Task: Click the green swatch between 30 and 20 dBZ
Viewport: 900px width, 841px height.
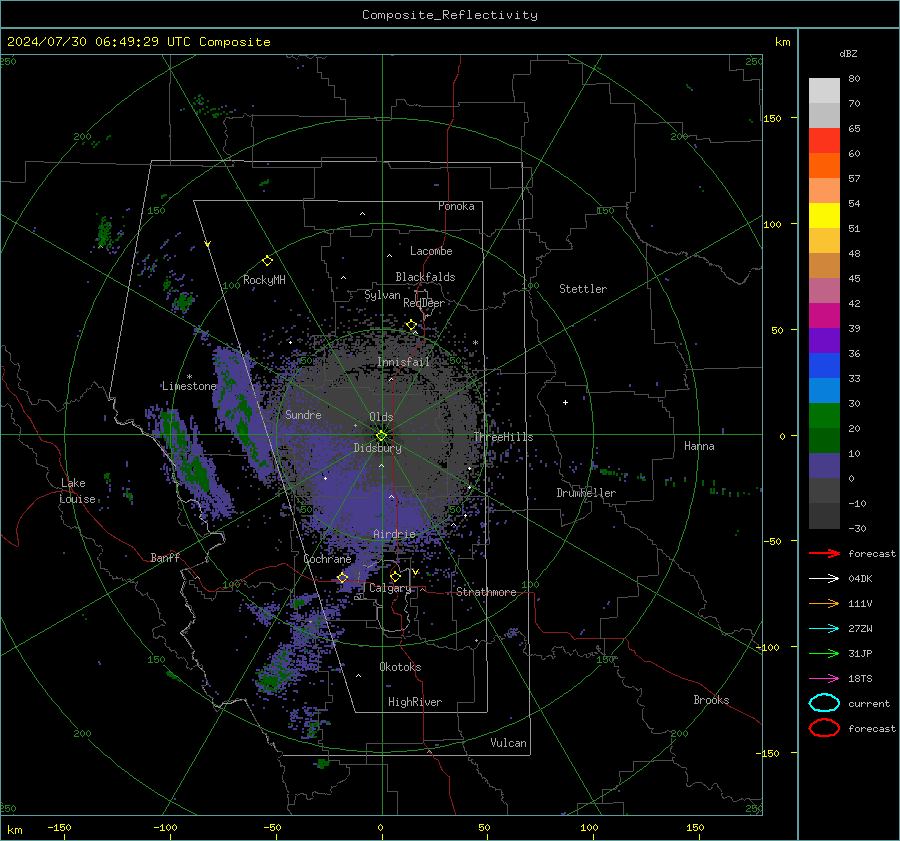Action: tap(824, 416)
